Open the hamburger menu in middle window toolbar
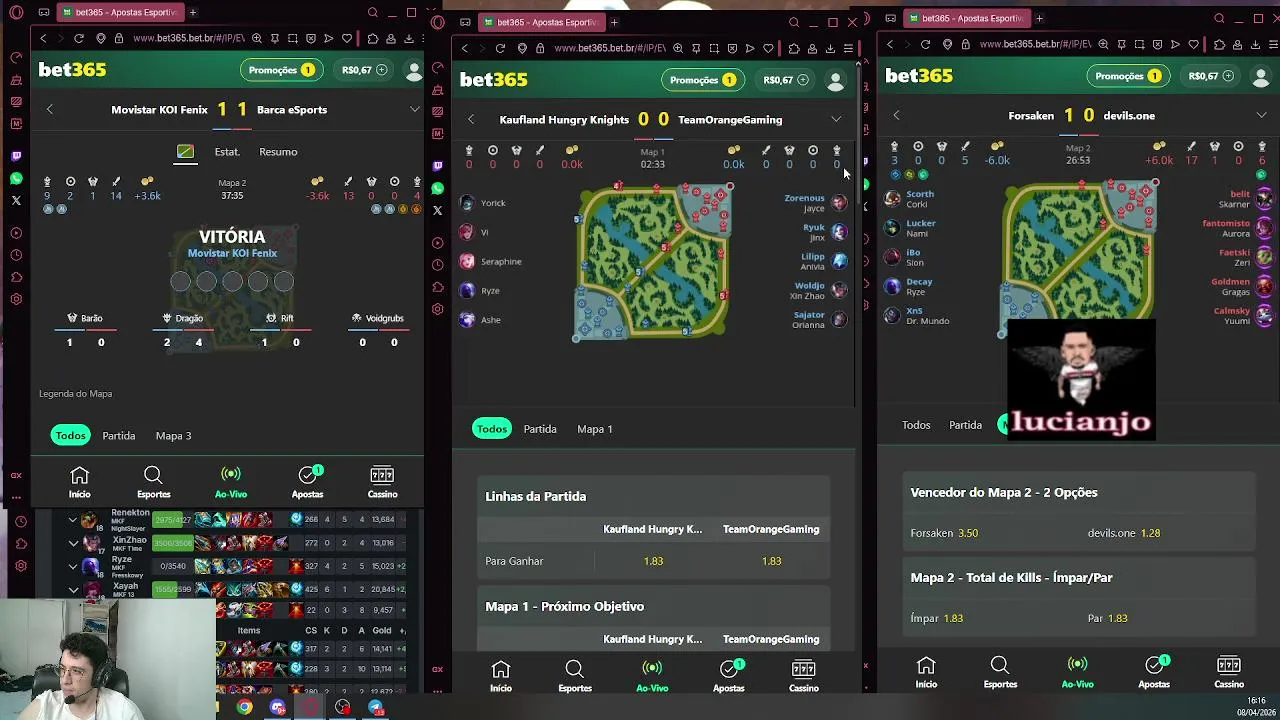 click(848, 48)
